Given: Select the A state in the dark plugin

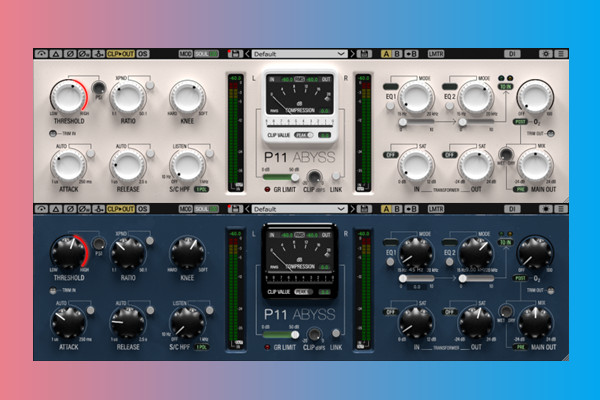Looking at the screenshot, I should pyautogui.click(x=386, y=209).
